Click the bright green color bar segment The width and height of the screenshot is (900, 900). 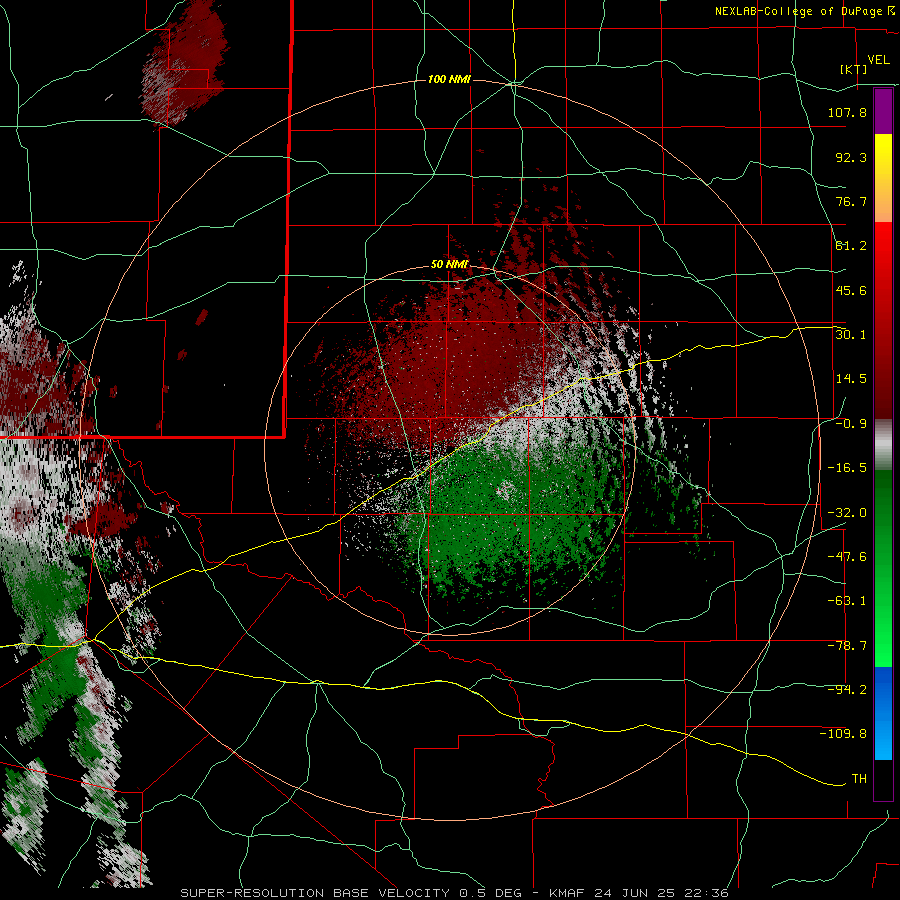883,568
